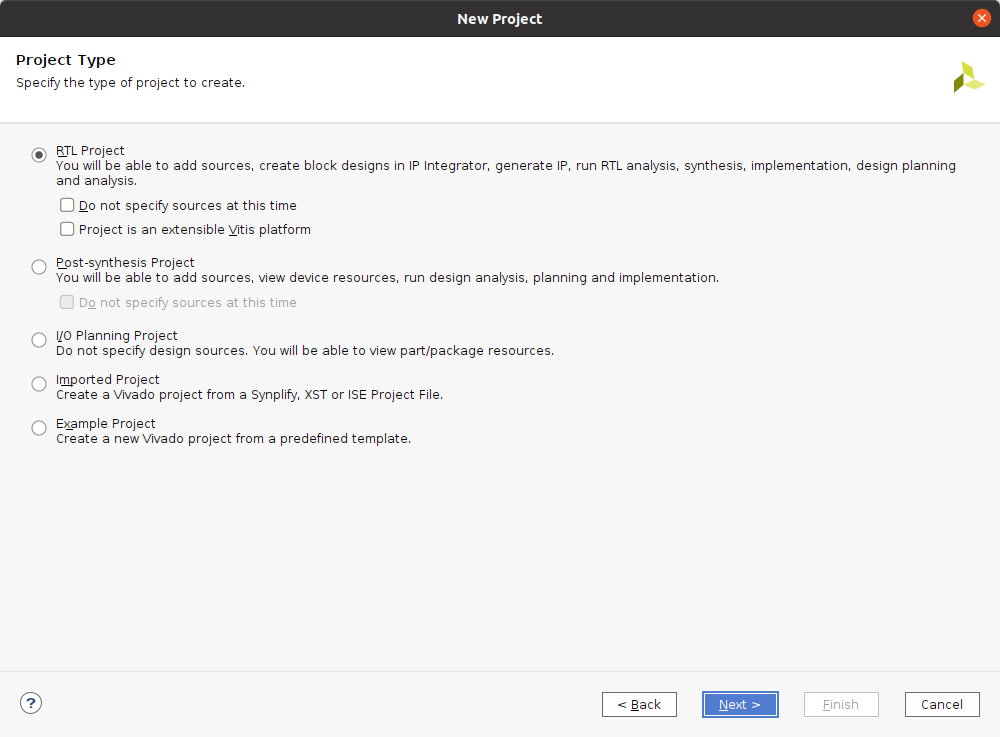The width and height of the screenshot is (1000, 737).
Task: Click the help question mark icon
Action: [x=31, y=703]
